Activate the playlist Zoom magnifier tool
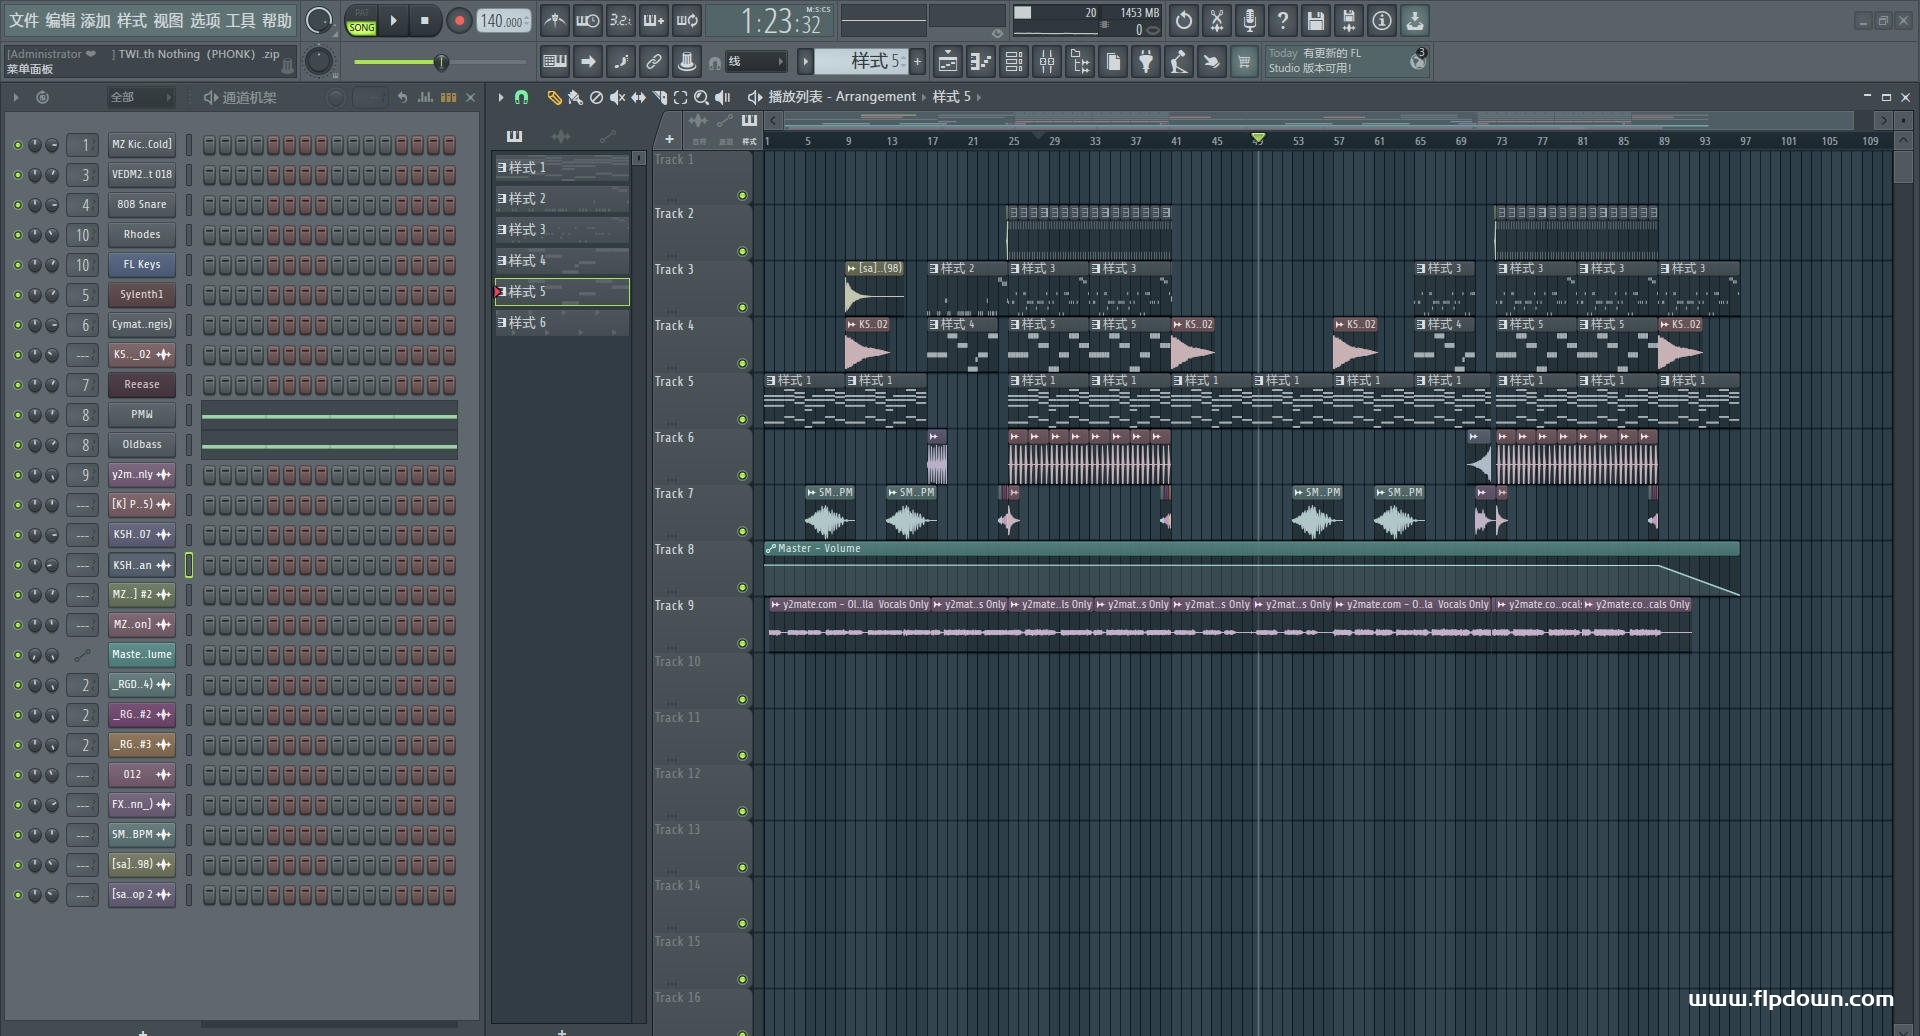Viewport: 1920px width, 1036px height. tap(701, 97)
